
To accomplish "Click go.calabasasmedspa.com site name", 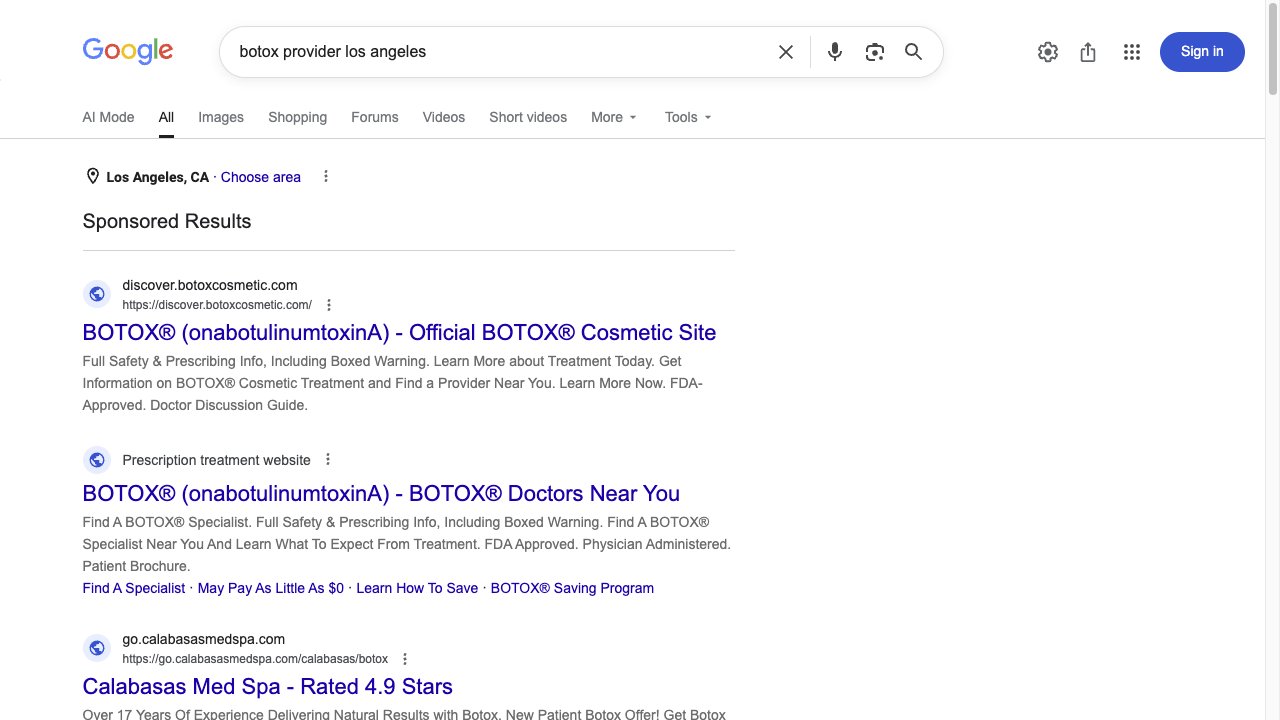I will tap(204, 639).
